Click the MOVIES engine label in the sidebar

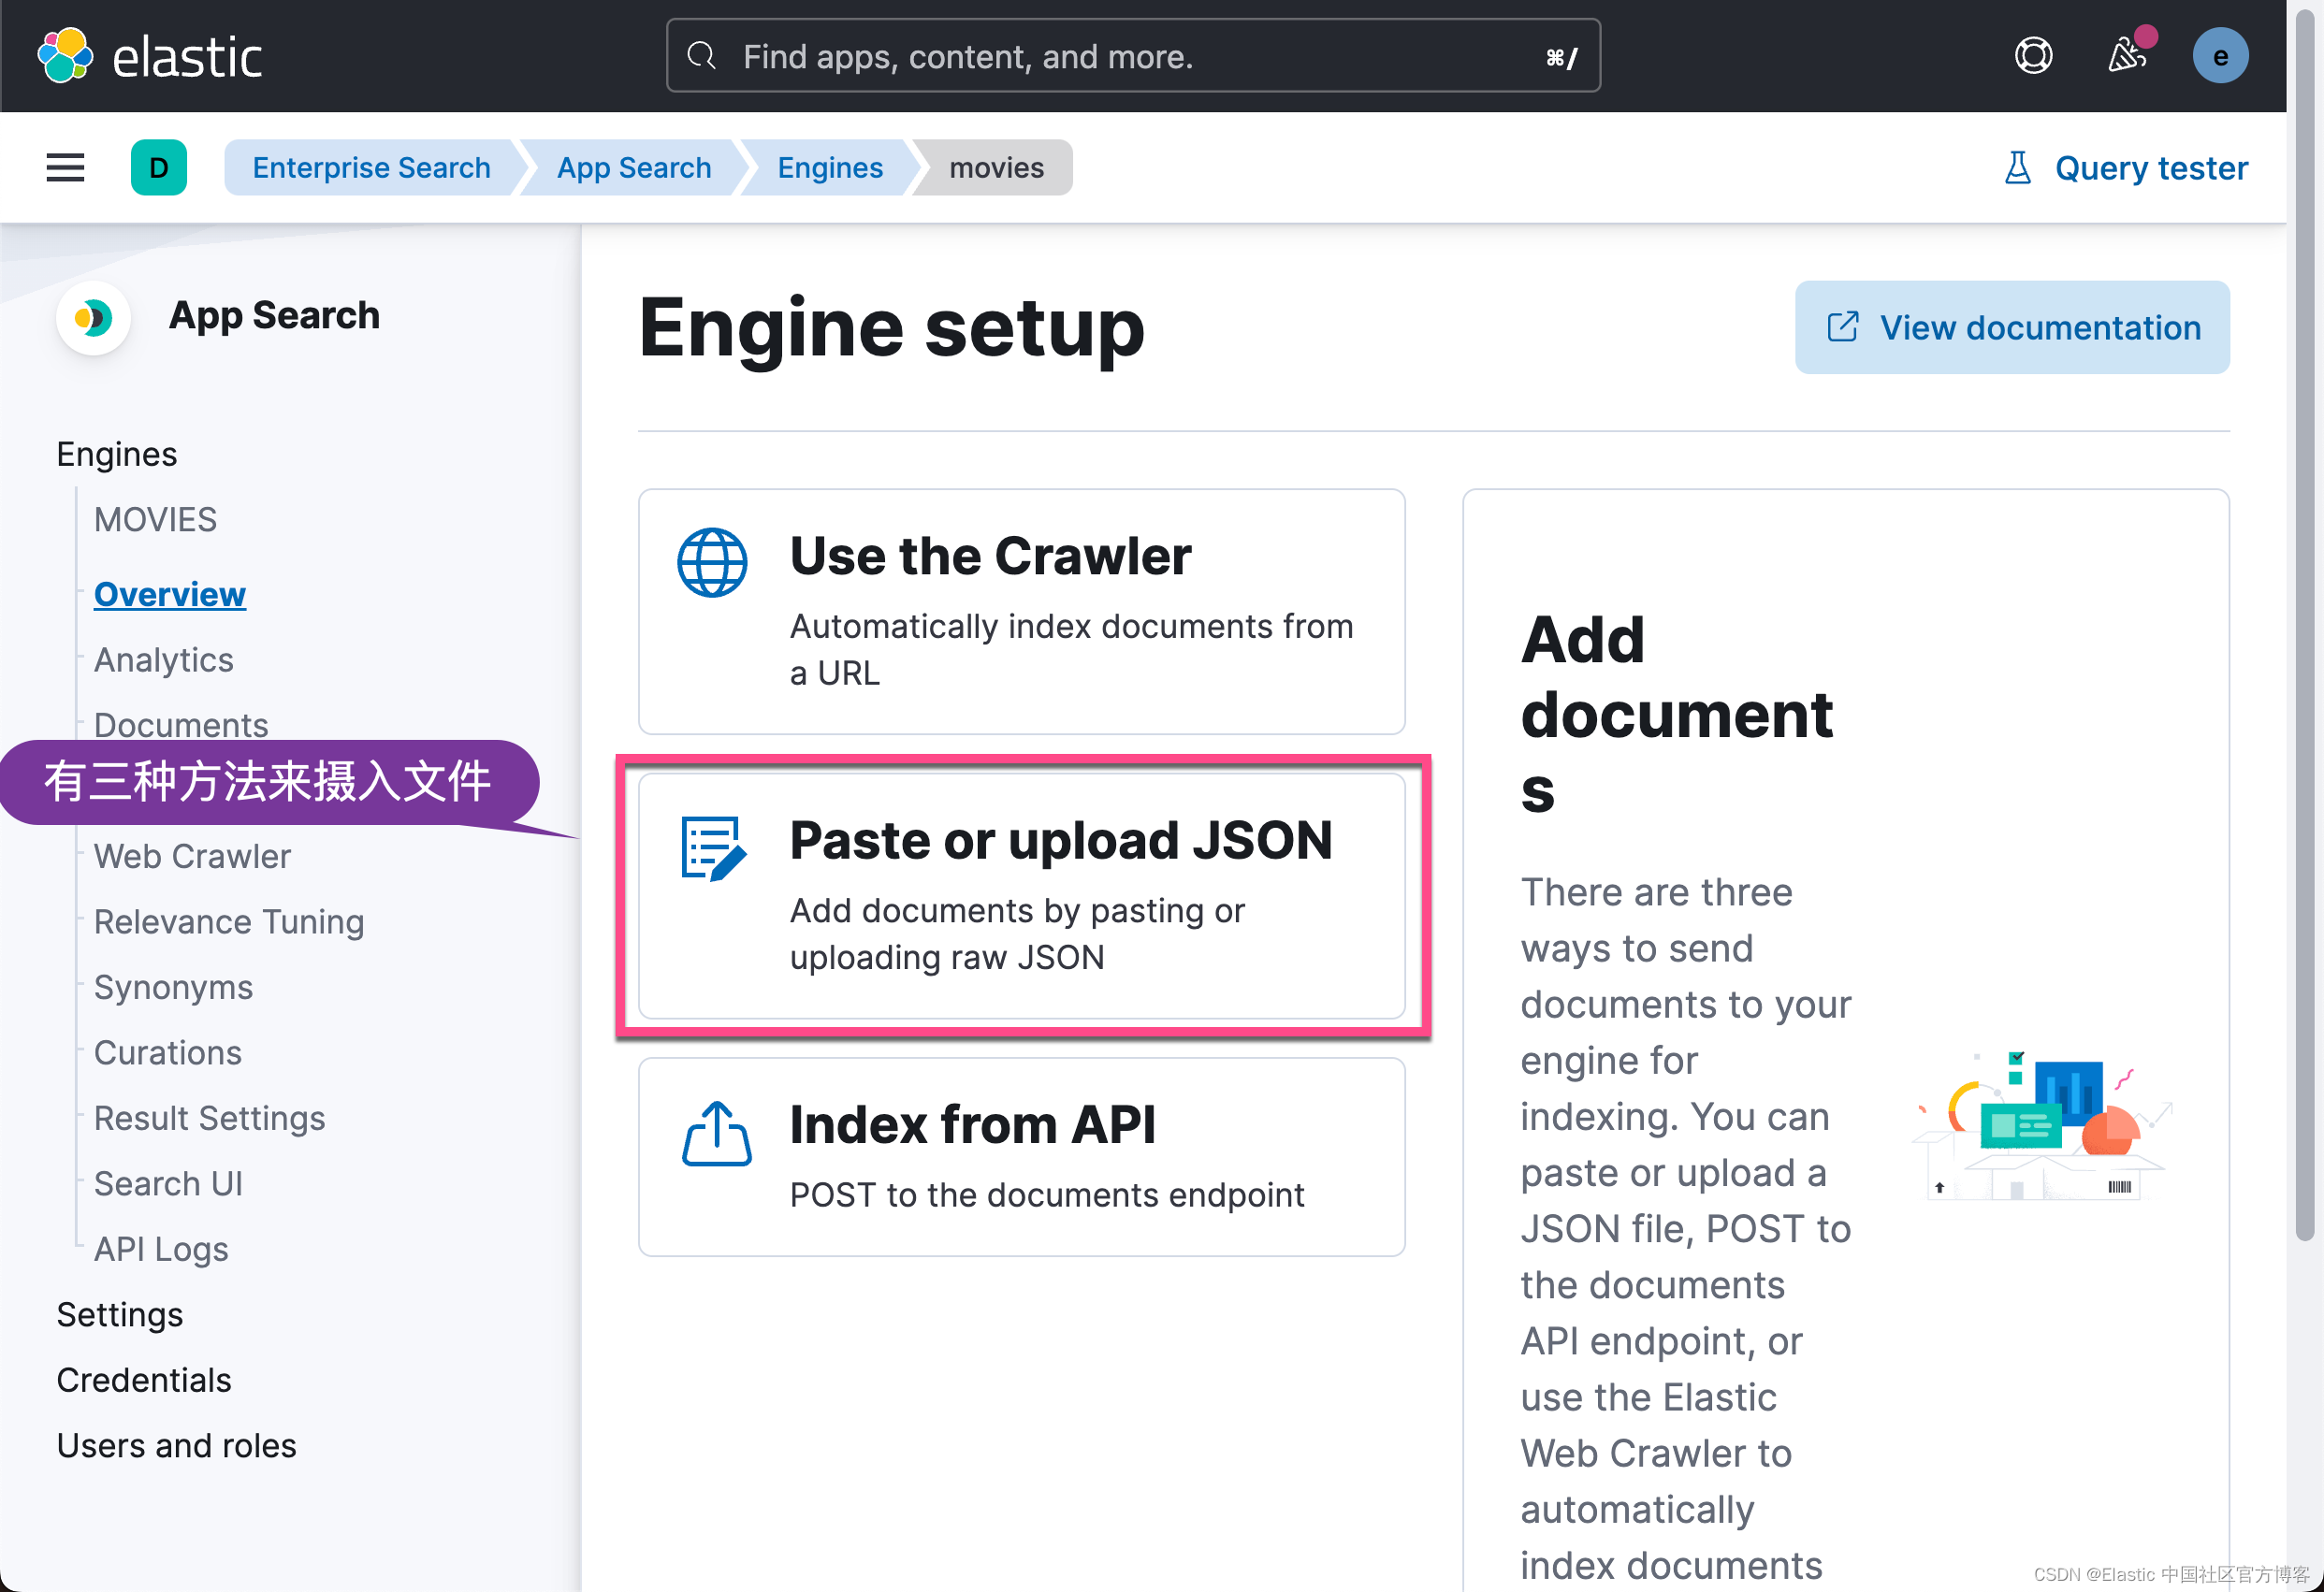(155, 520)
